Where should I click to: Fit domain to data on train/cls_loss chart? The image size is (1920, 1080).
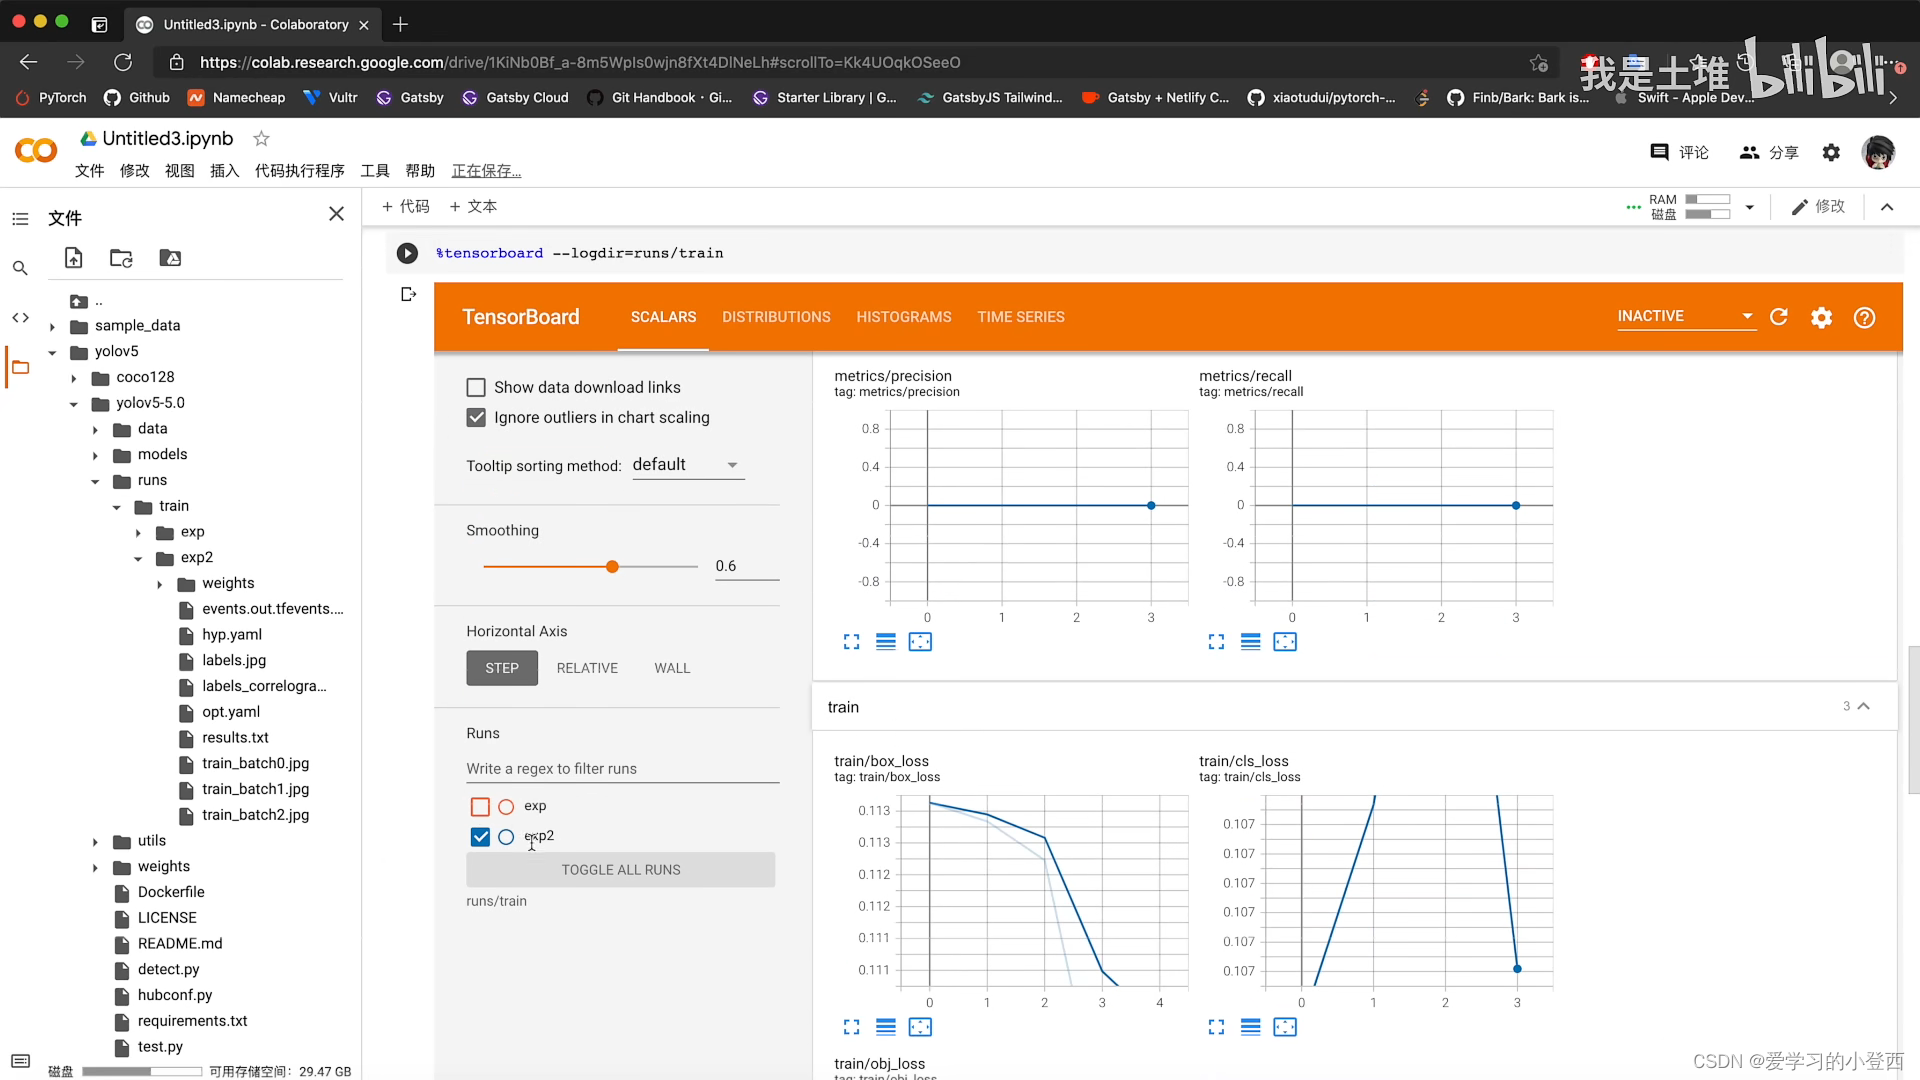(x=1285, y=1027)
